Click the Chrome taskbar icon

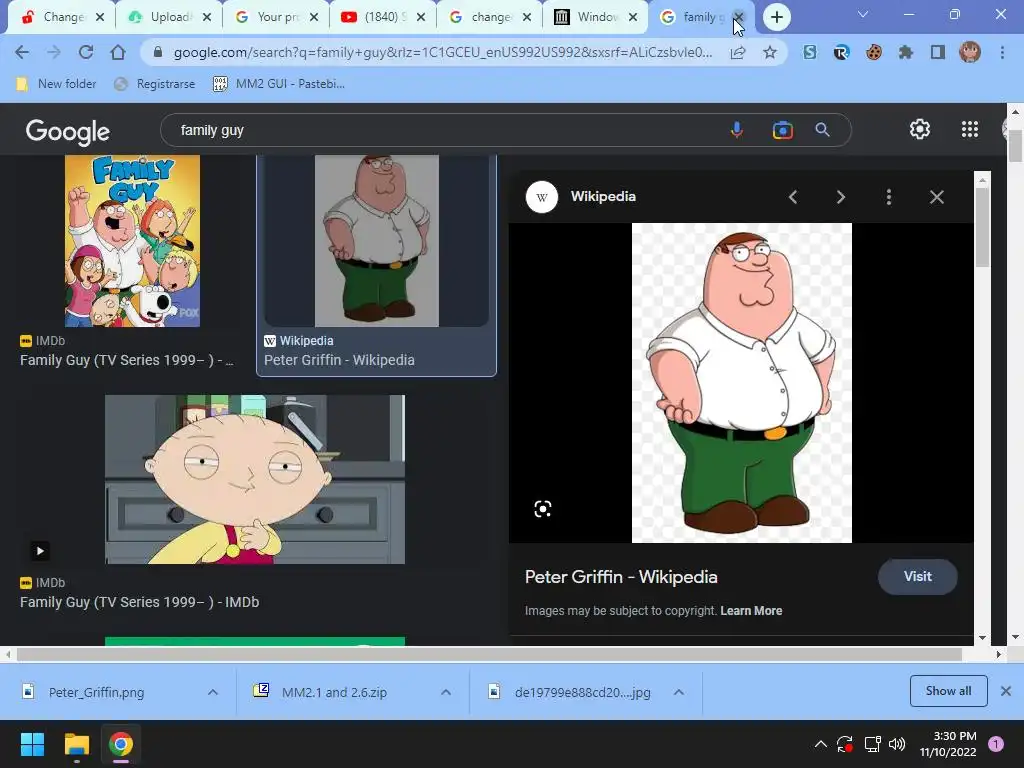point(120,744)
